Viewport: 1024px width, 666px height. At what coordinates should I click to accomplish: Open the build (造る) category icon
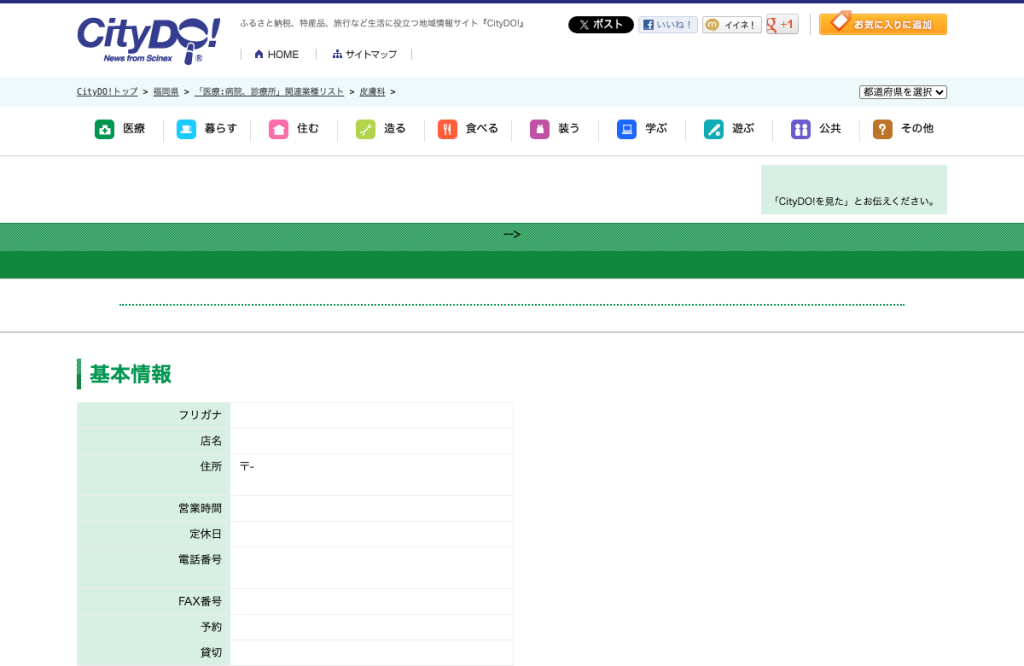tap(365, 129)
